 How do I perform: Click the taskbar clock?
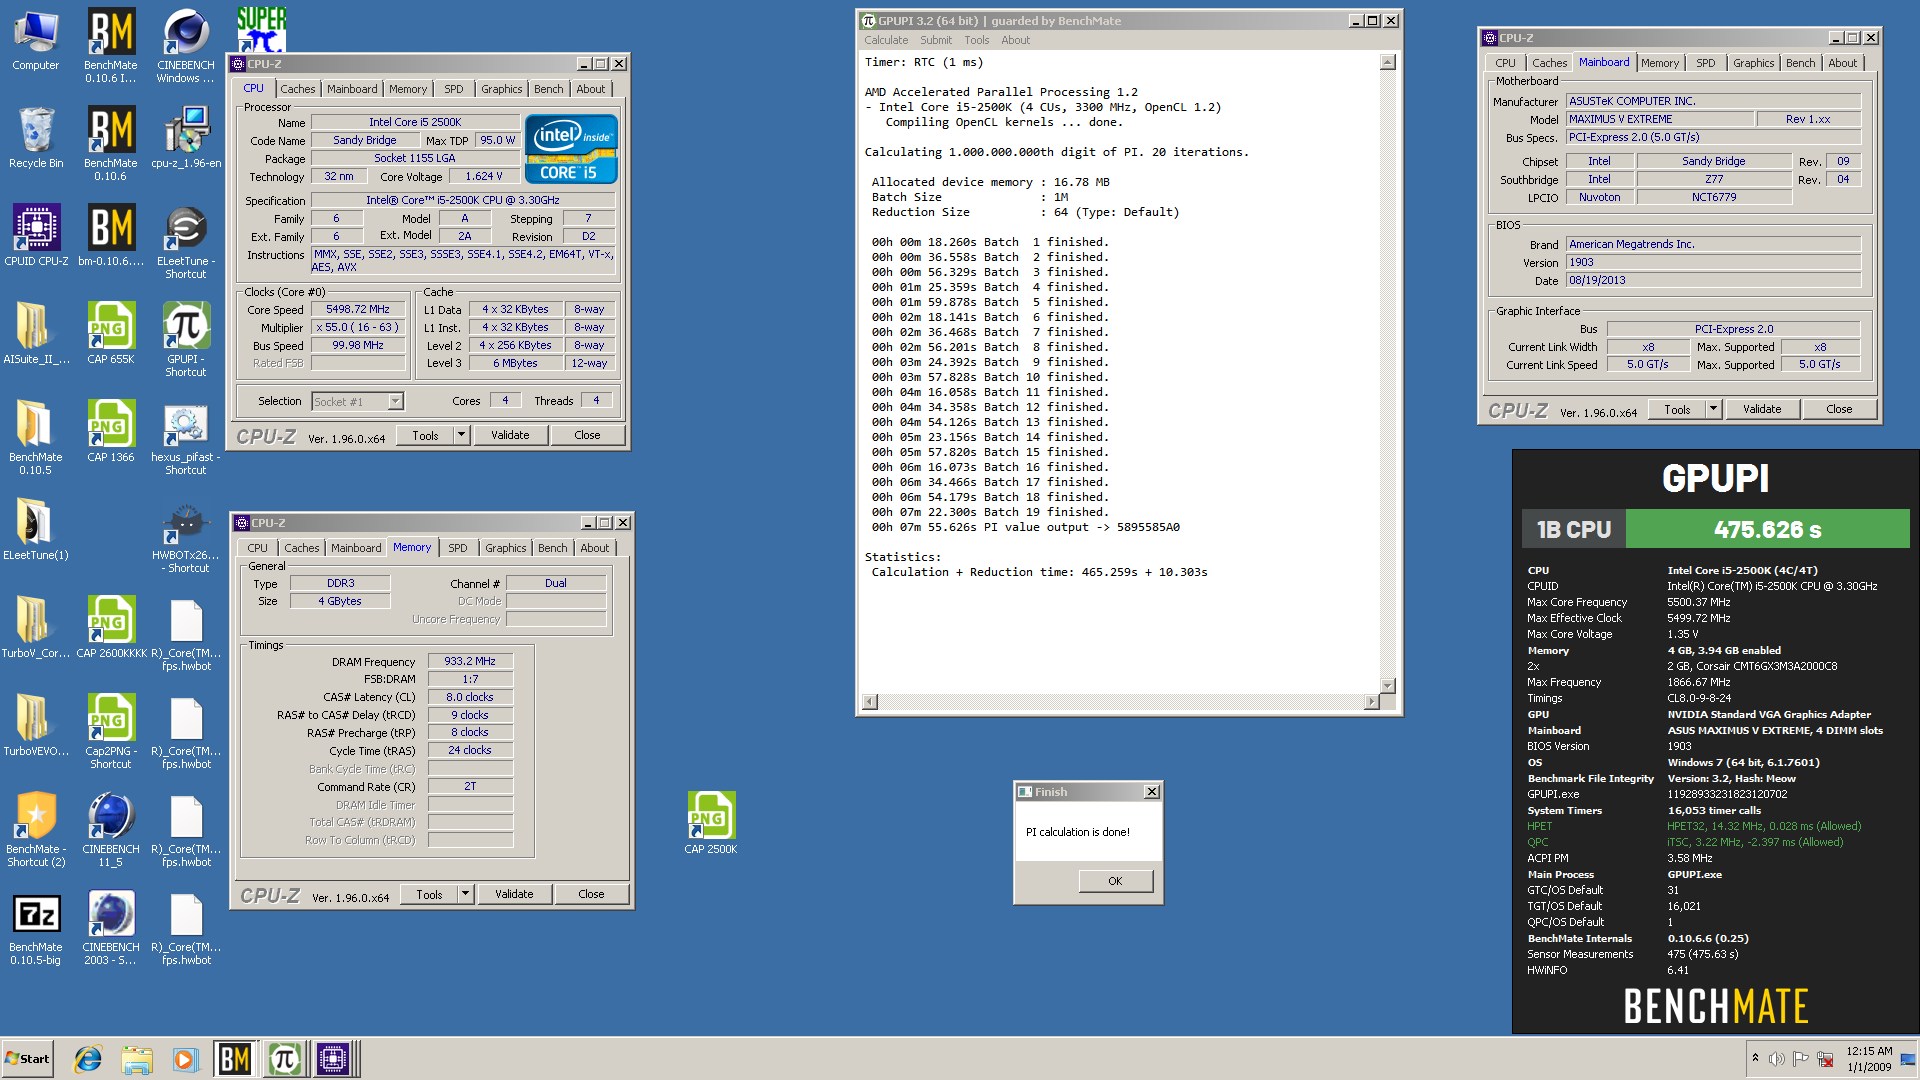[1869, 1059]
